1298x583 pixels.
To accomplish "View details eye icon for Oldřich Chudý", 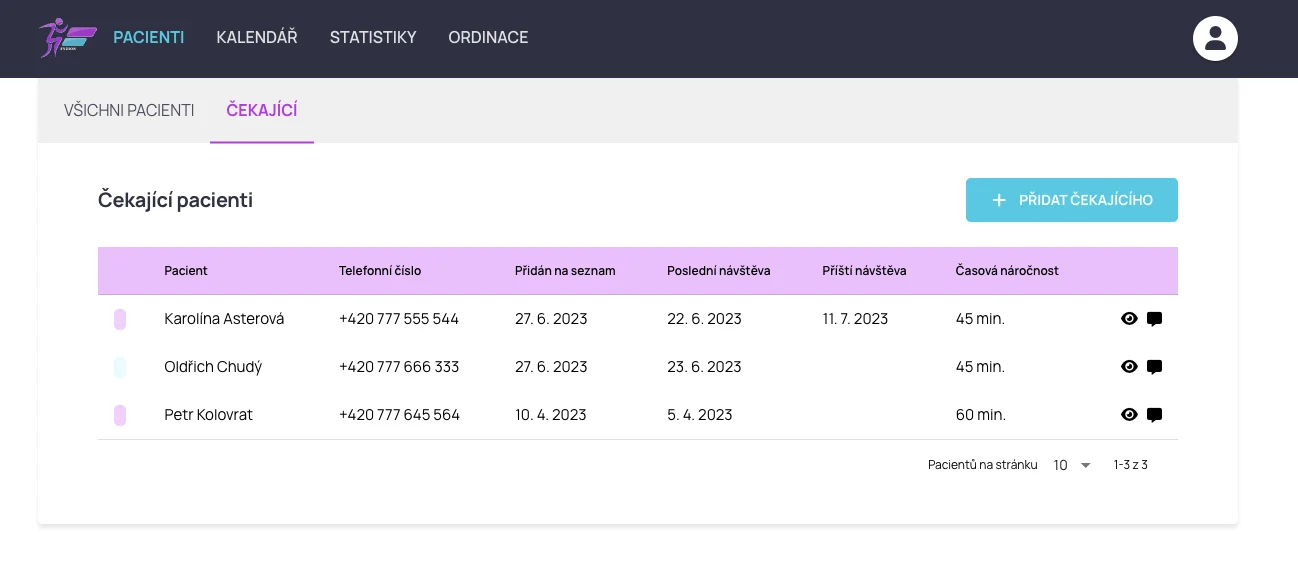I will click(1129, 367).
